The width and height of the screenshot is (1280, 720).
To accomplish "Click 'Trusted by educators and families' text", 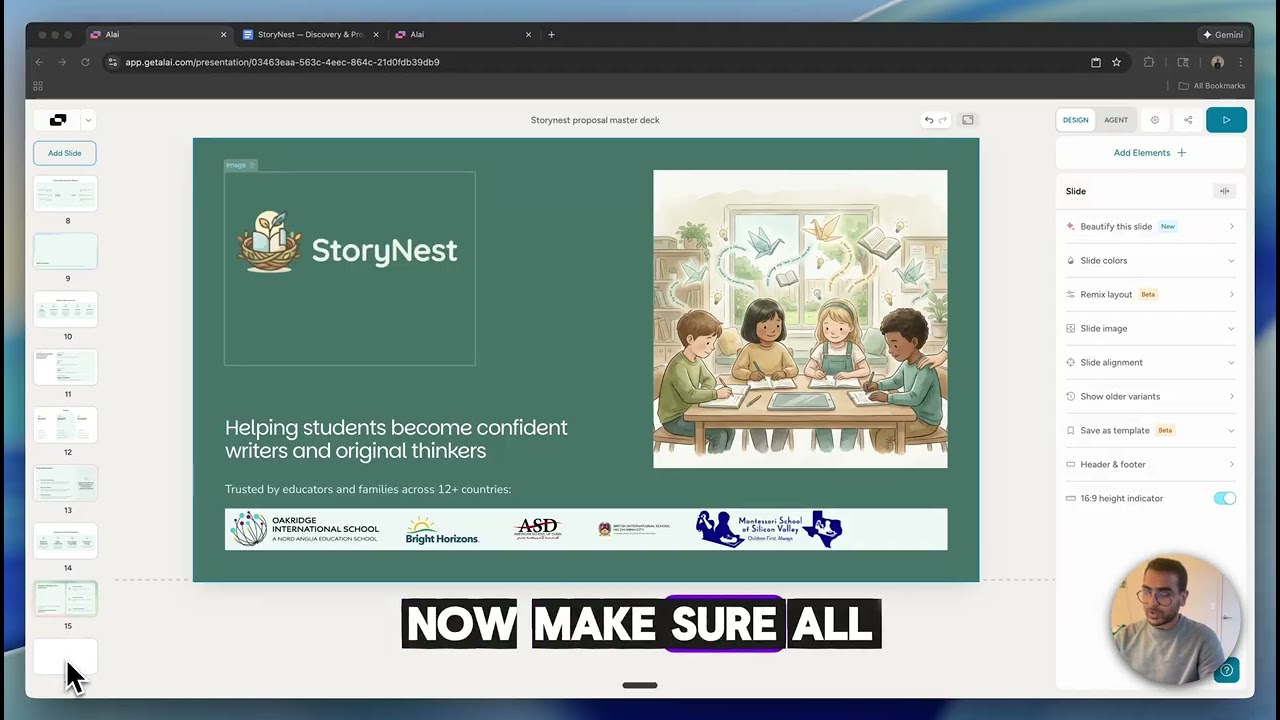I will pos(368,490).
